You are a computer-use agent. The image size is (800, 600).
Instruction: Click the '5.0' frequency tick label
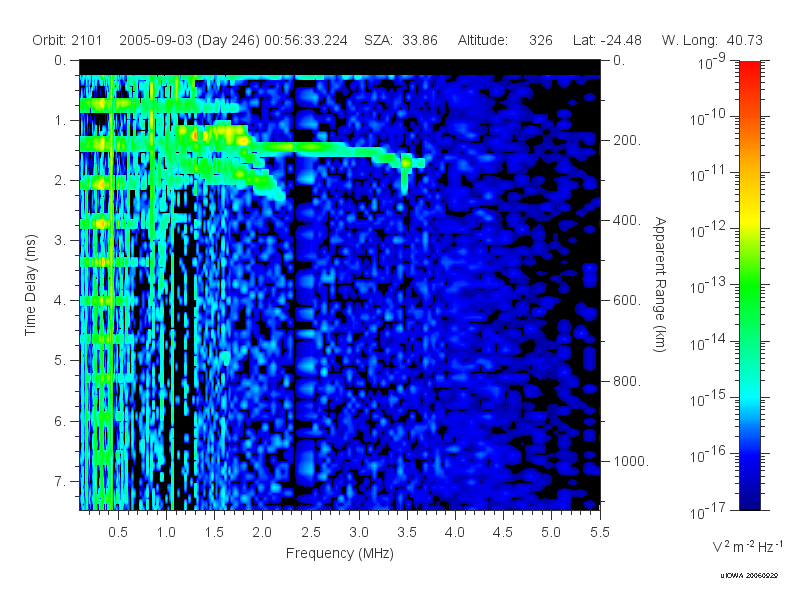coord(551,532)
